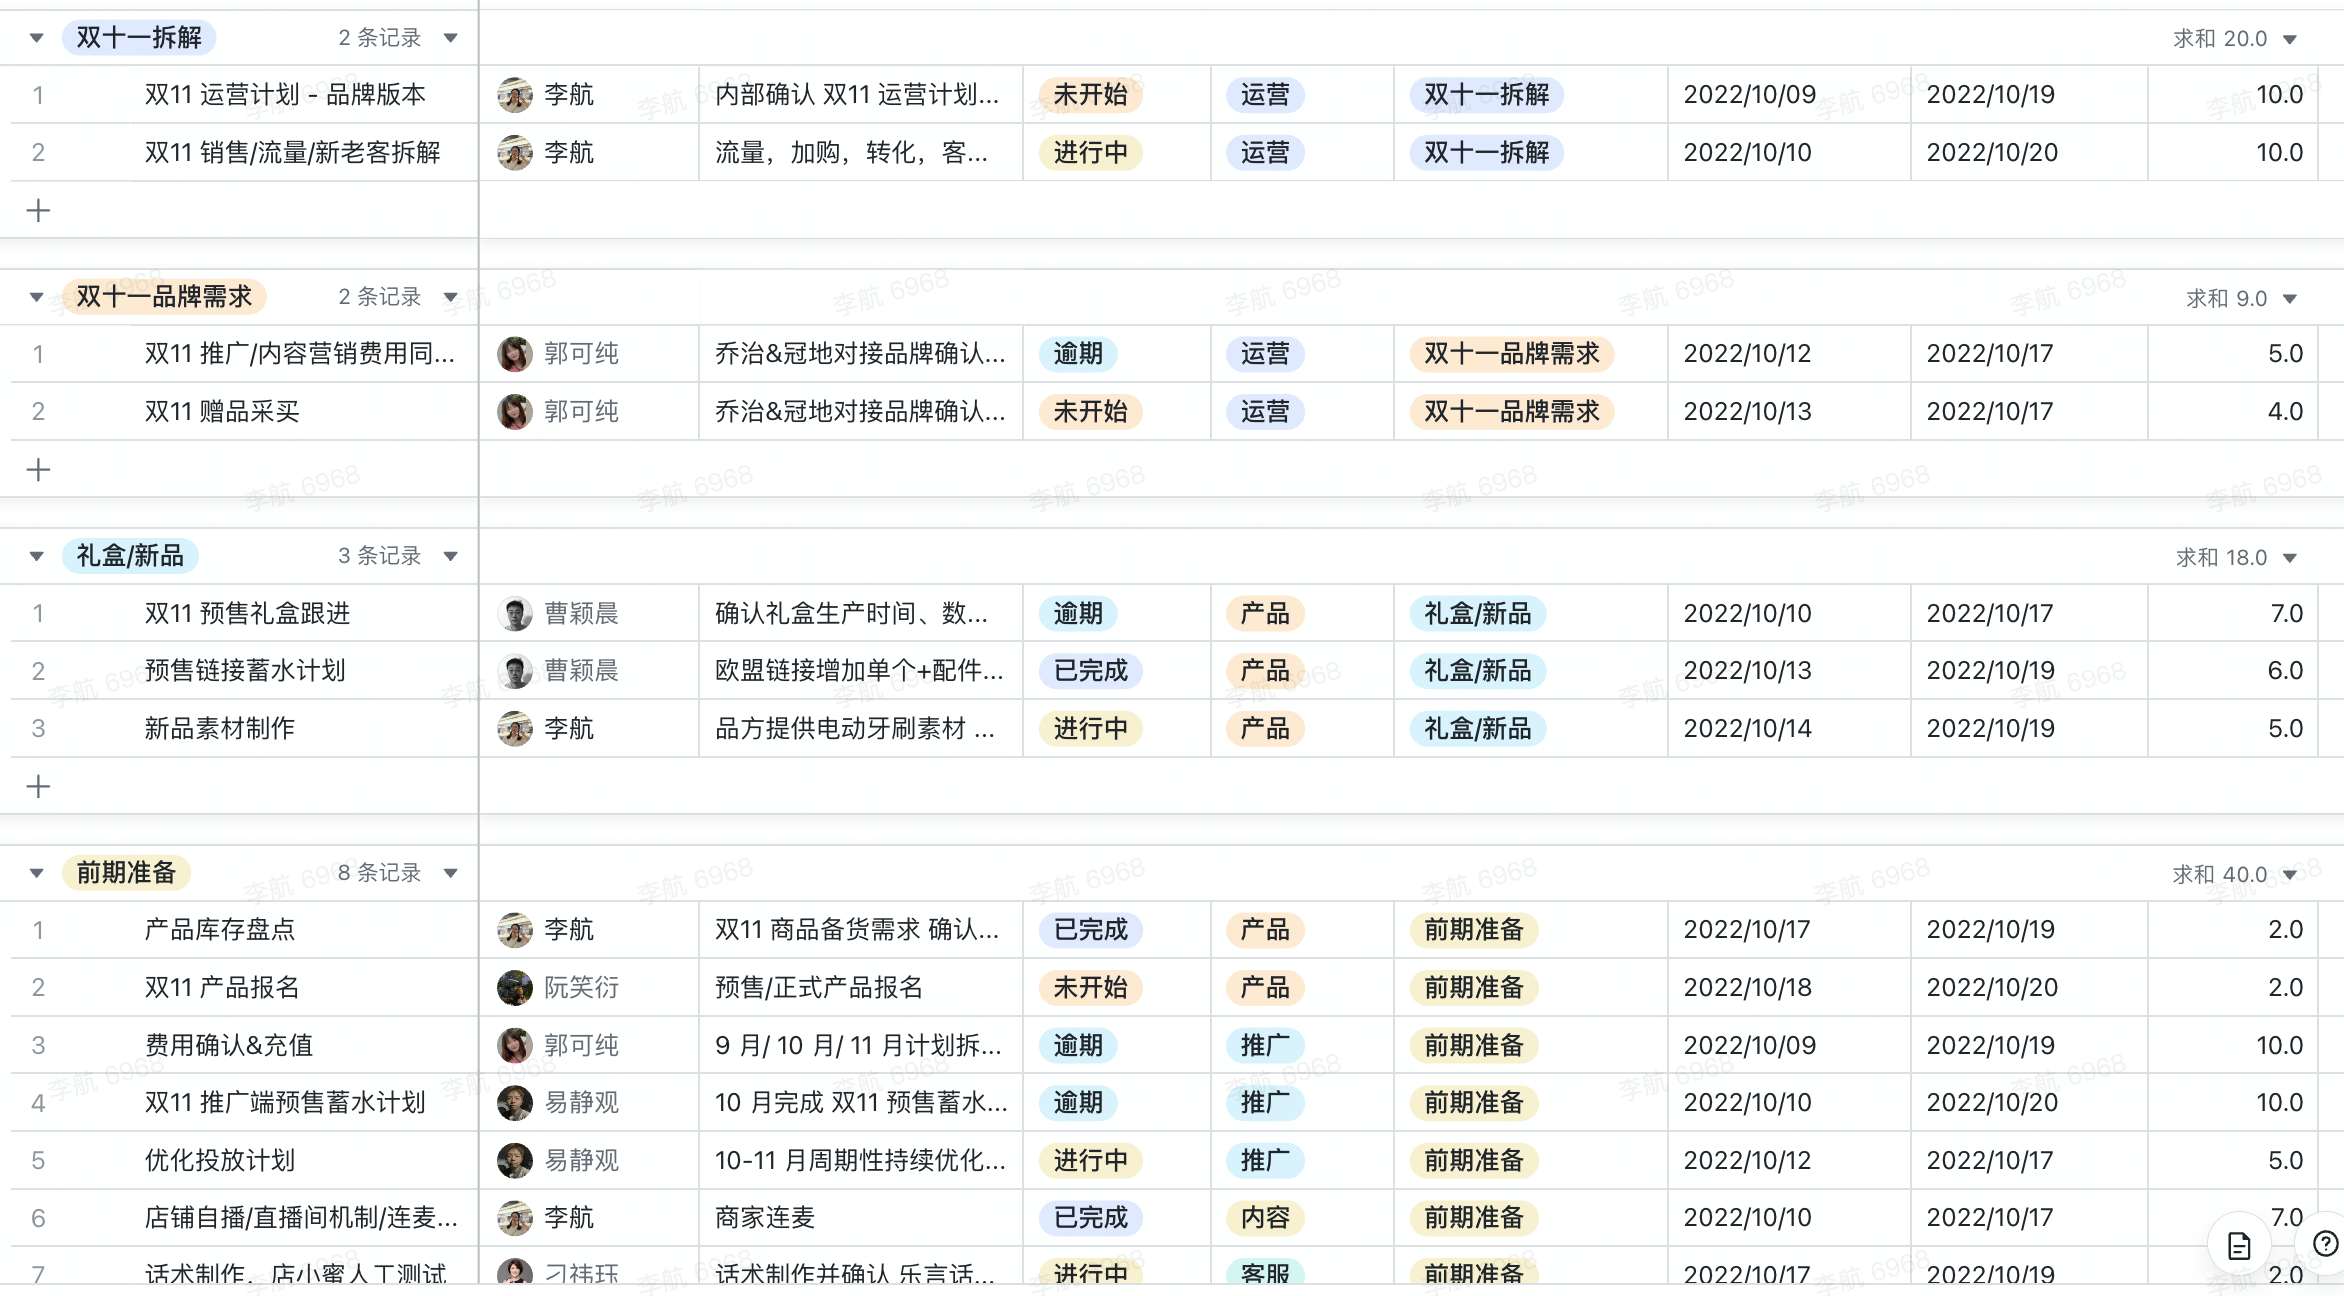Screen dimensions: 2344x1296
Task: Open the 求和 40.0 summary dropdown
Action: (2290, 875)
